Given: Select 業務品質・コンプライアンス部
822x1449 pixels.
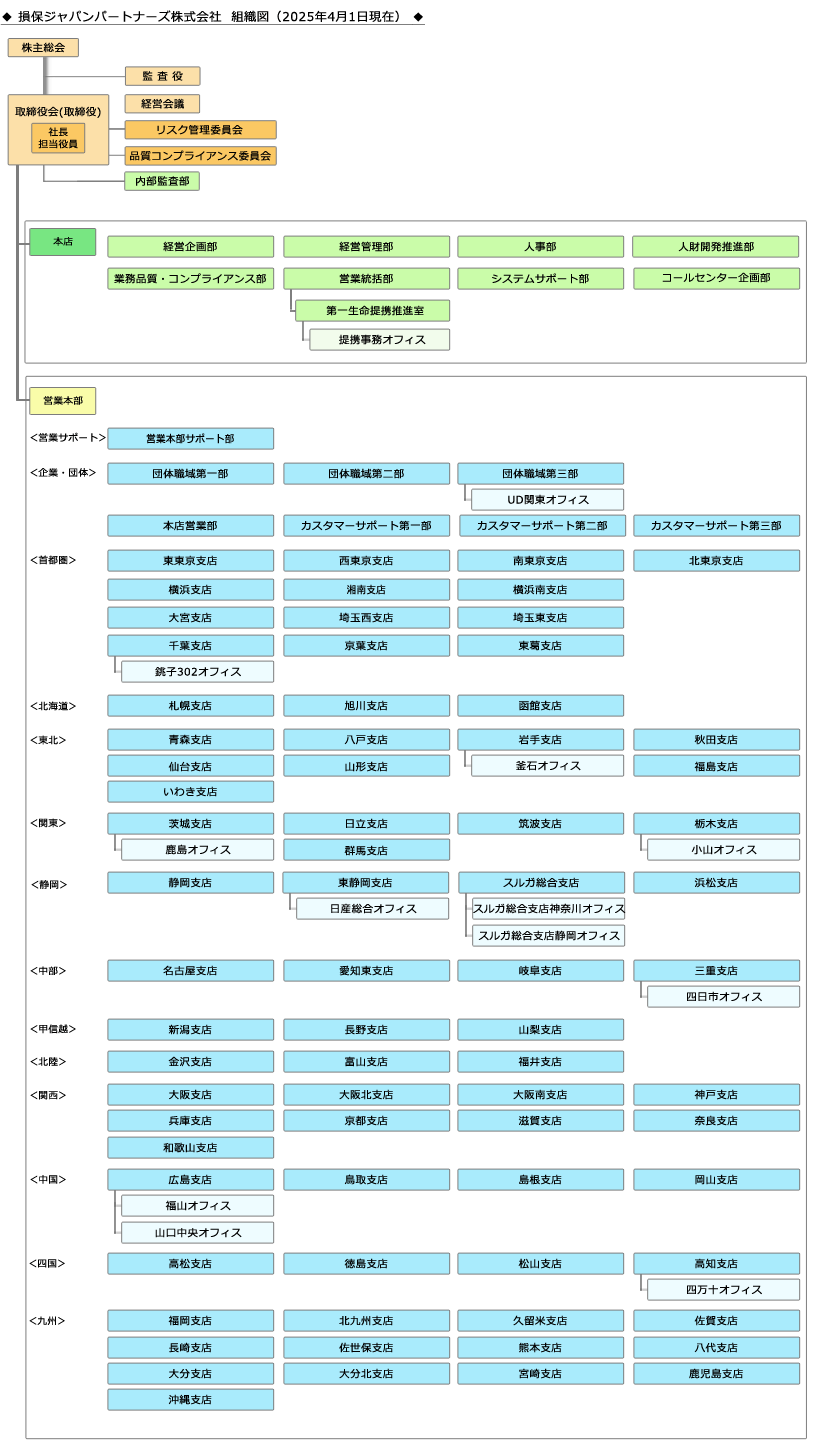Looking at the screenshot, I should (x=191, y=279).
